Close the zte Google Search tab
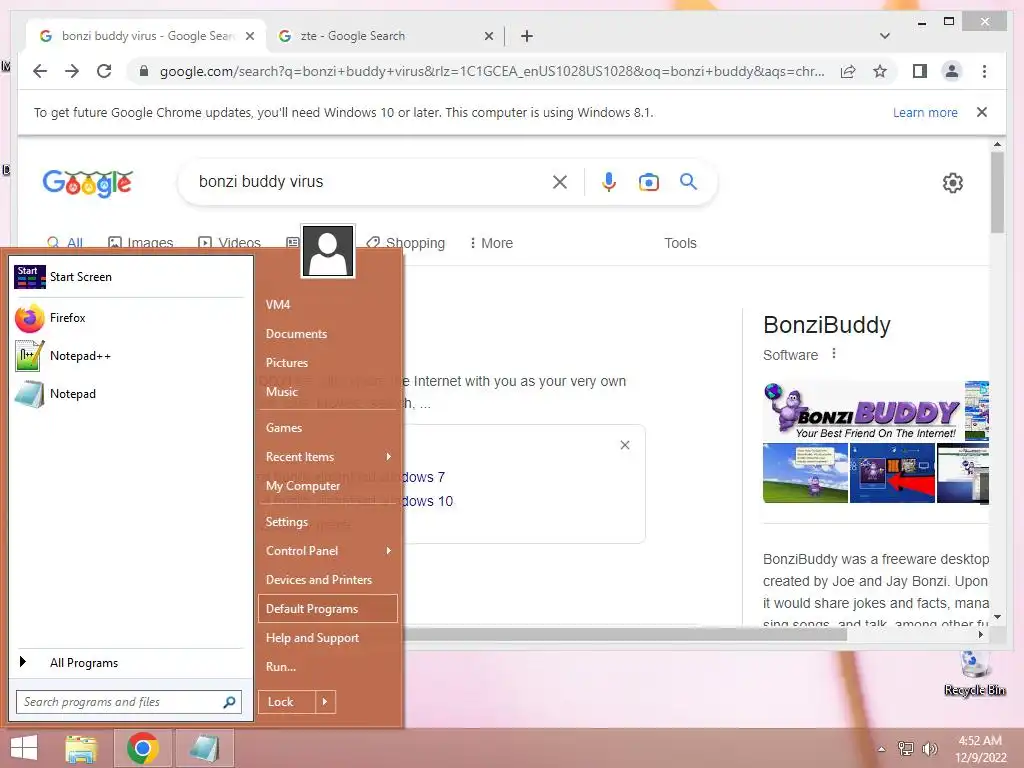 (x=488, y=36)
